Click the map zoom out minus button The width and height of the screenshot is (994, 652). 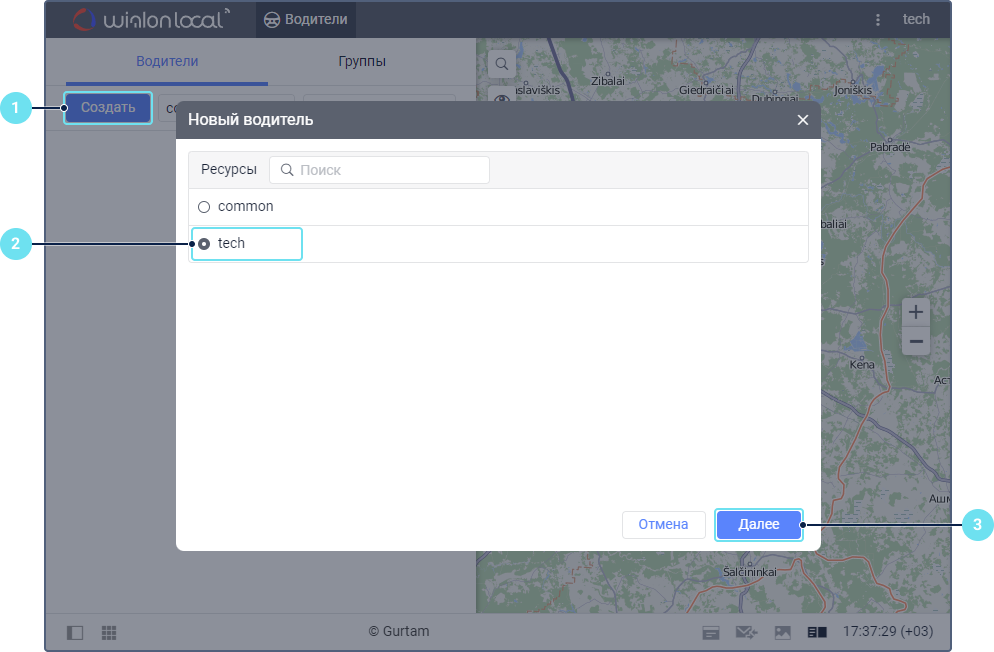click(x=916, y=342)
